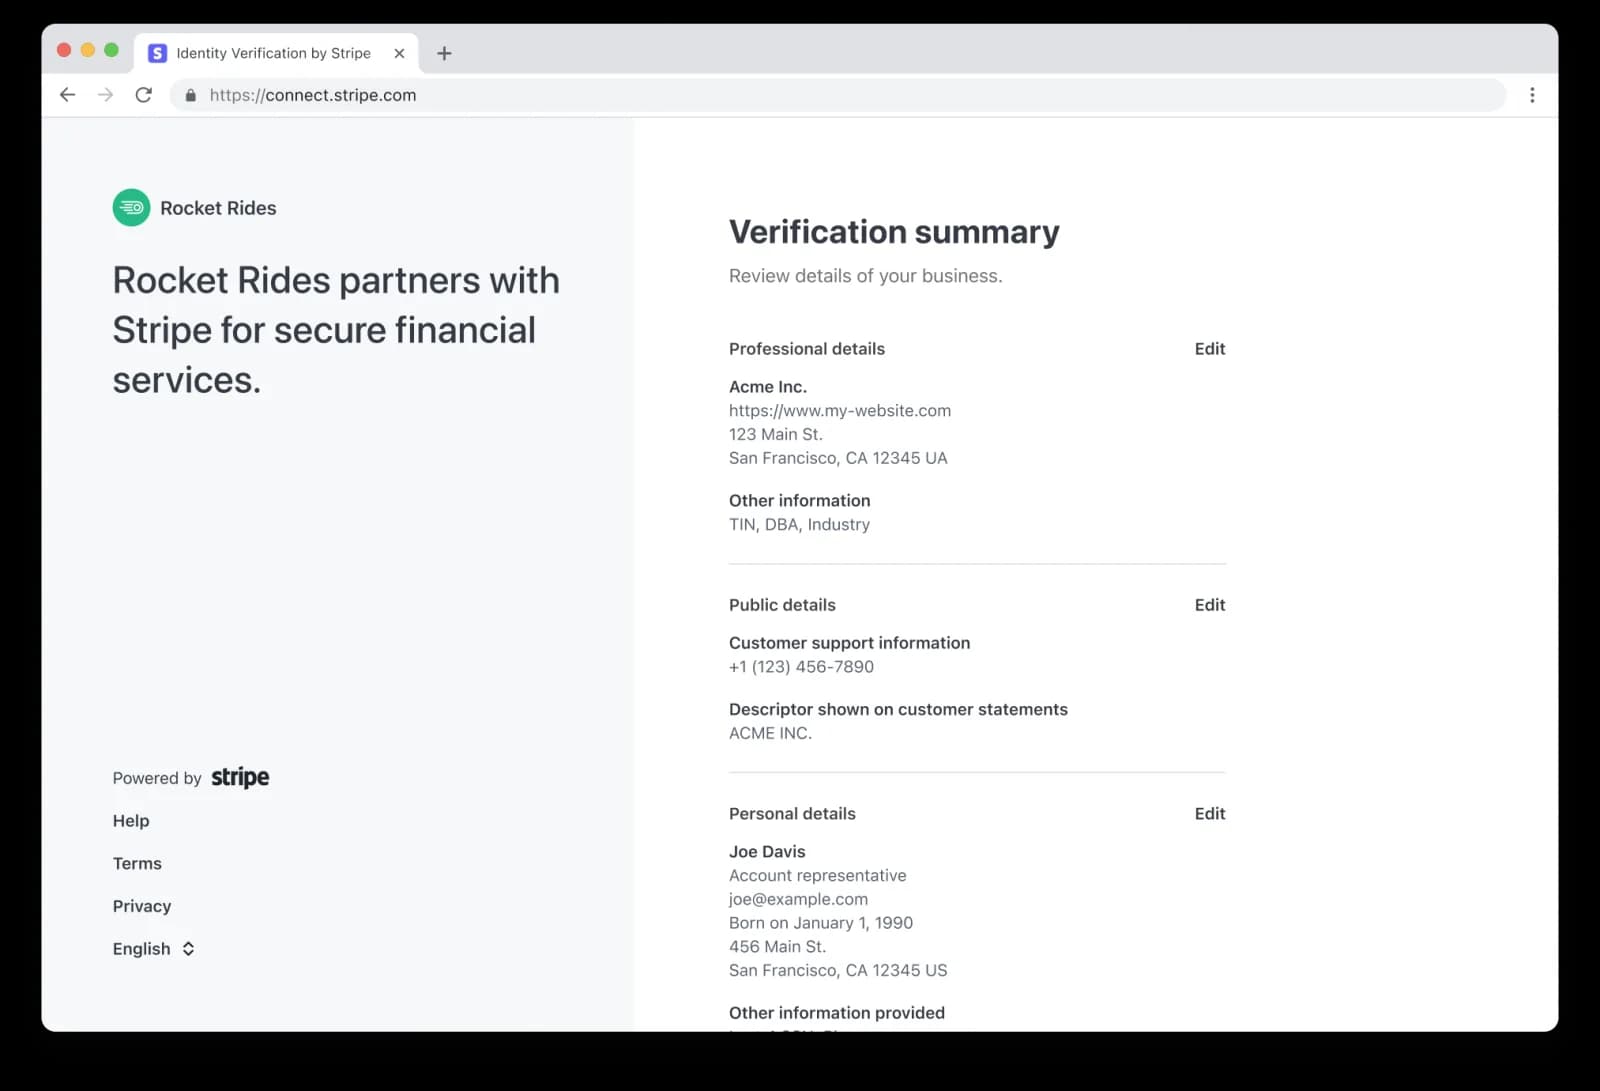Select the Identity Verification by Stripe tab
This screenshot has height=1091, width=1600.
[x=275, y=53]
